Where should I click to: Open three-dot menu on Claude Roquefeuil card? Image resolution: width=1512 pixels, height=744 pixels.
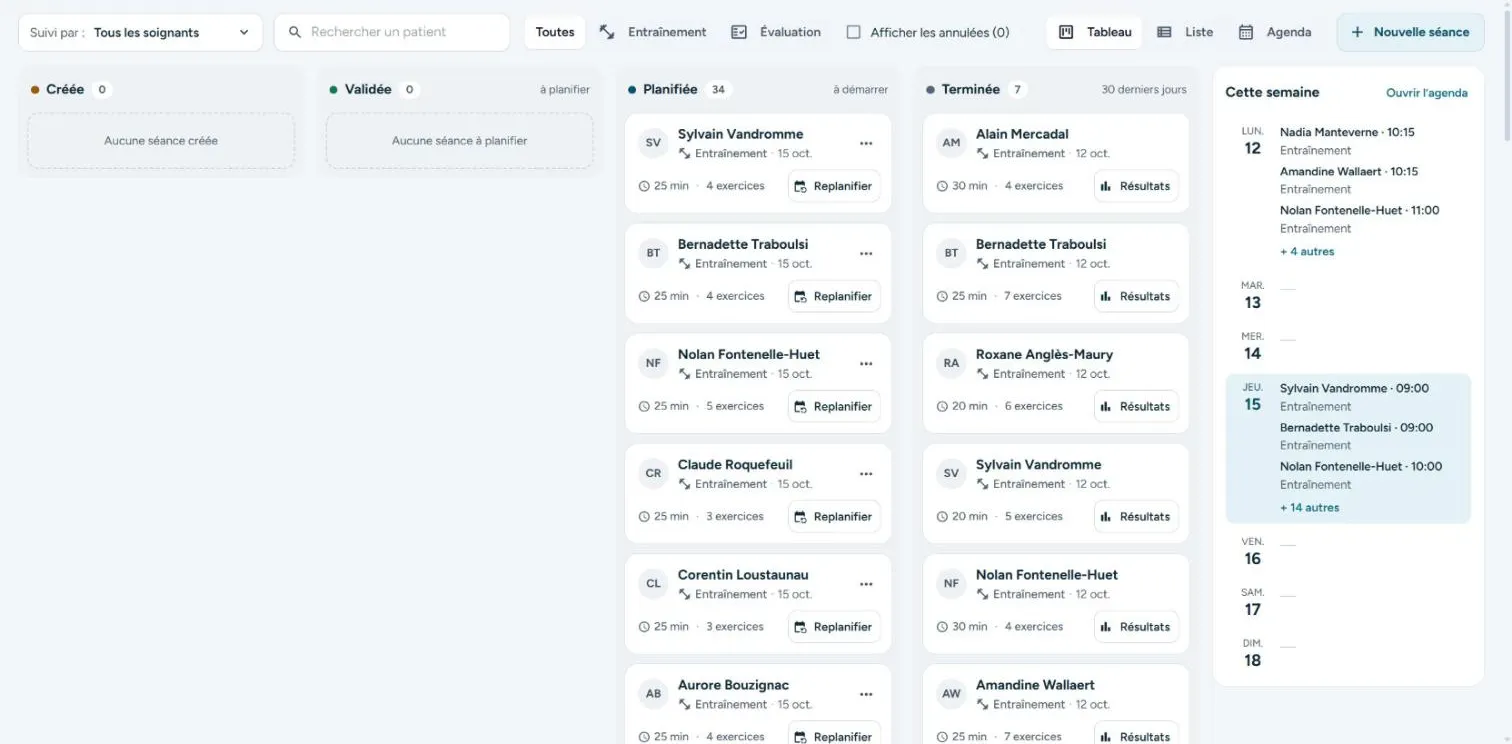[866, 473]
